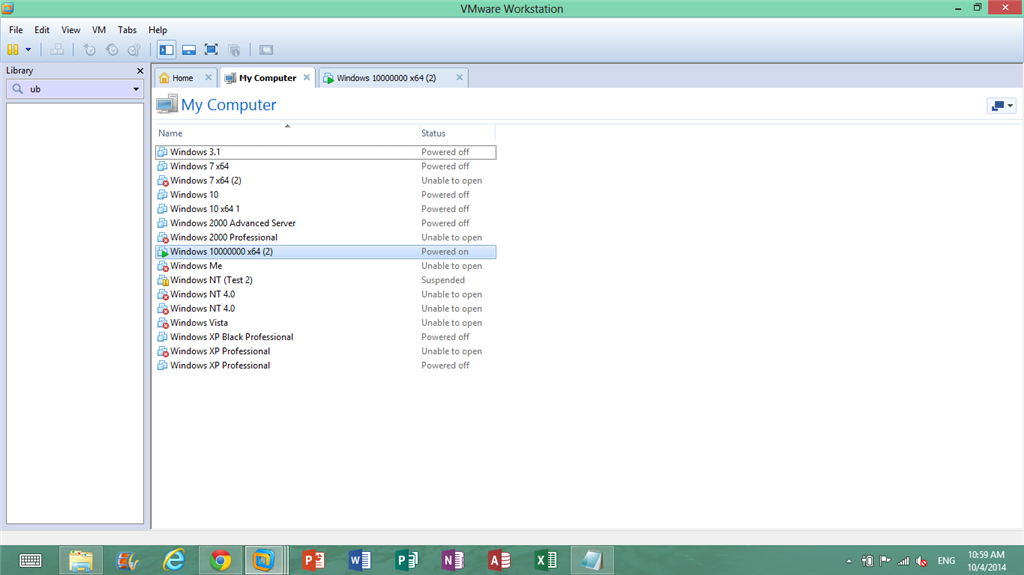Select the Windows 7 x64 row
Viewport: 1024px width, 575px height.
click(x=326, y=166)
